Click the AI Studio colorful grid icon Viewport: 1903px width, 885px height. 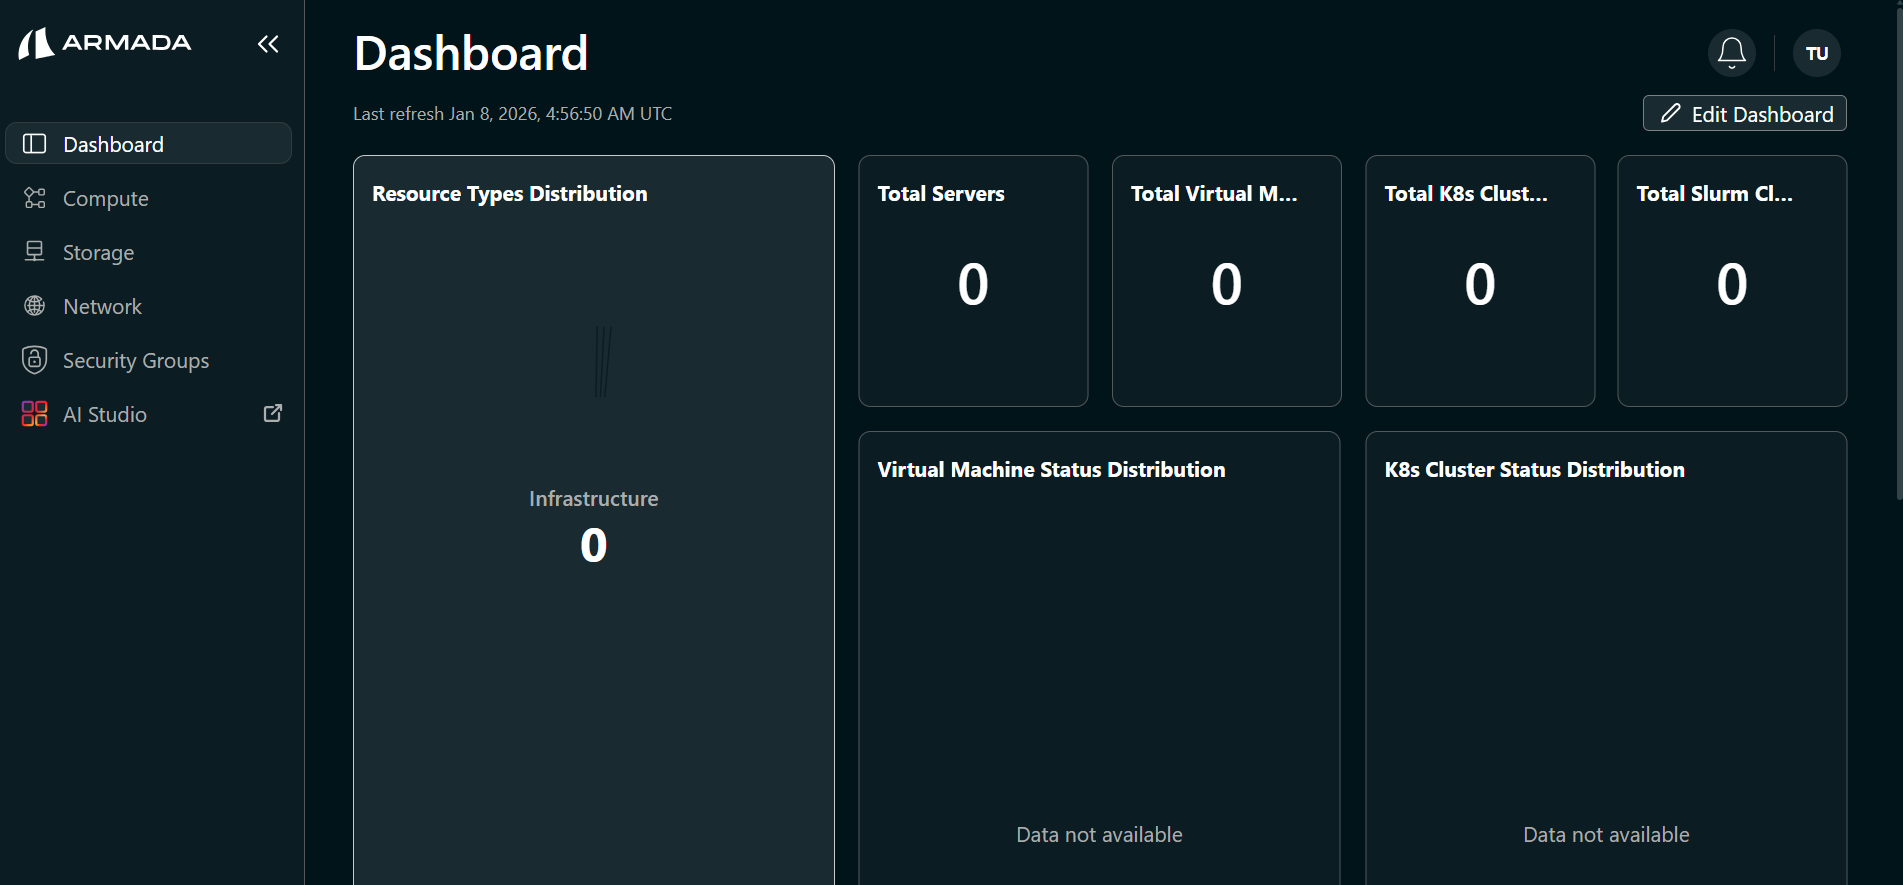pos(35,414)
